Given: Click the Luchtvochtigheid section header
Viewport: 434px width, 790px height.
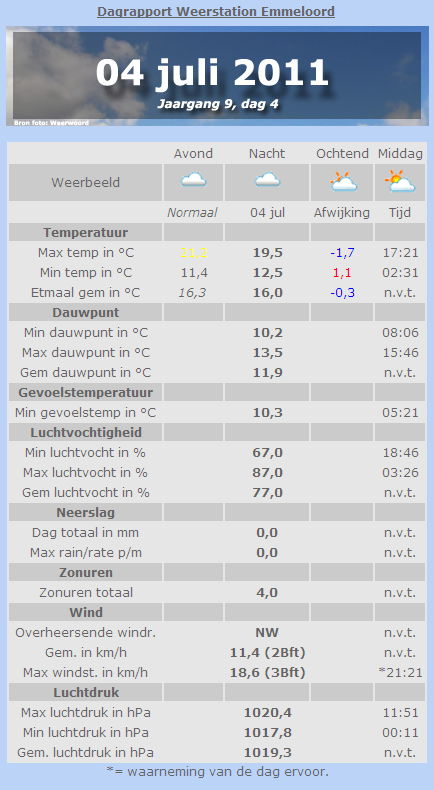Looking at the screenshot, I should (x=86, y=432).
